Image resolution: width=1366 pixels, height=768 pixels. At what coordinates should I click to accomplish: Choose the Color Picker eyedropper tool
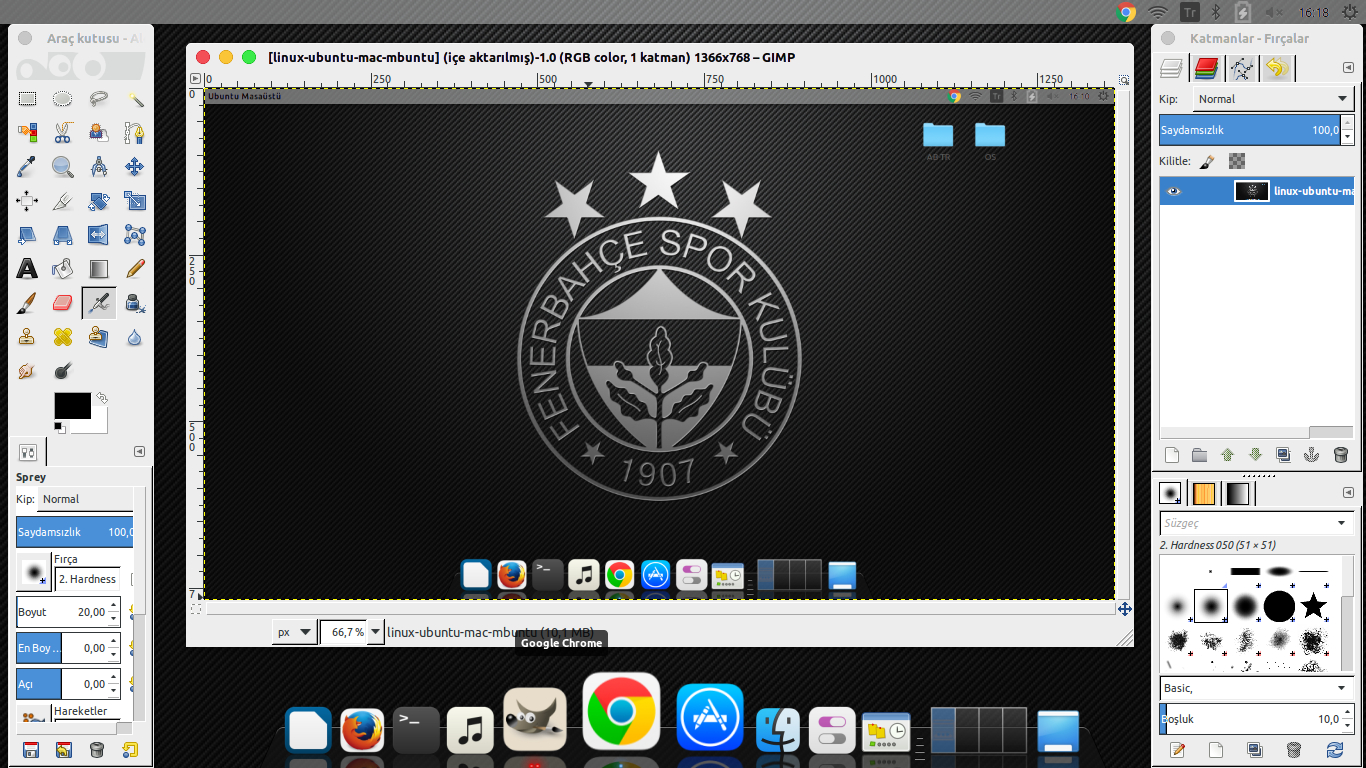pos(27,166)
